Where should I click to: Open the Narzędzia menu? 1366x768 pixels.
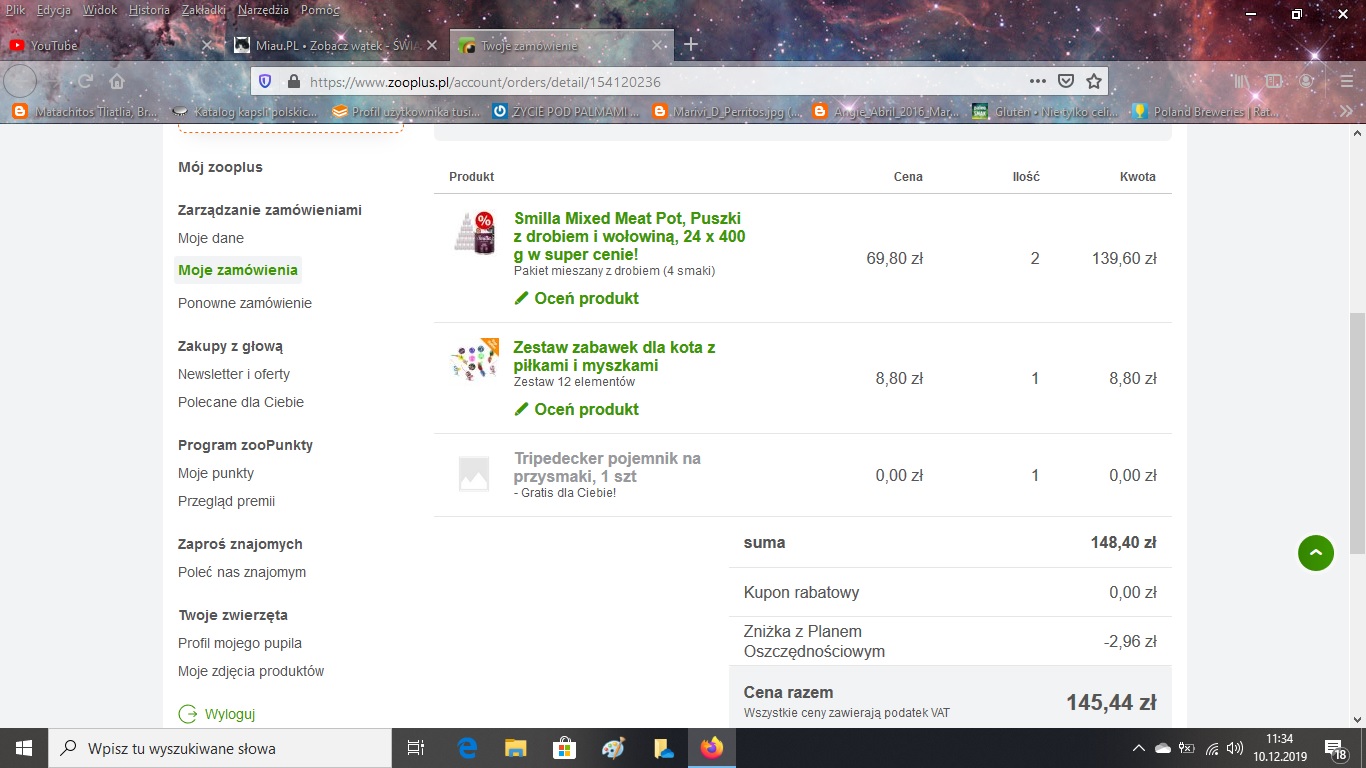[x=264, y=10]
